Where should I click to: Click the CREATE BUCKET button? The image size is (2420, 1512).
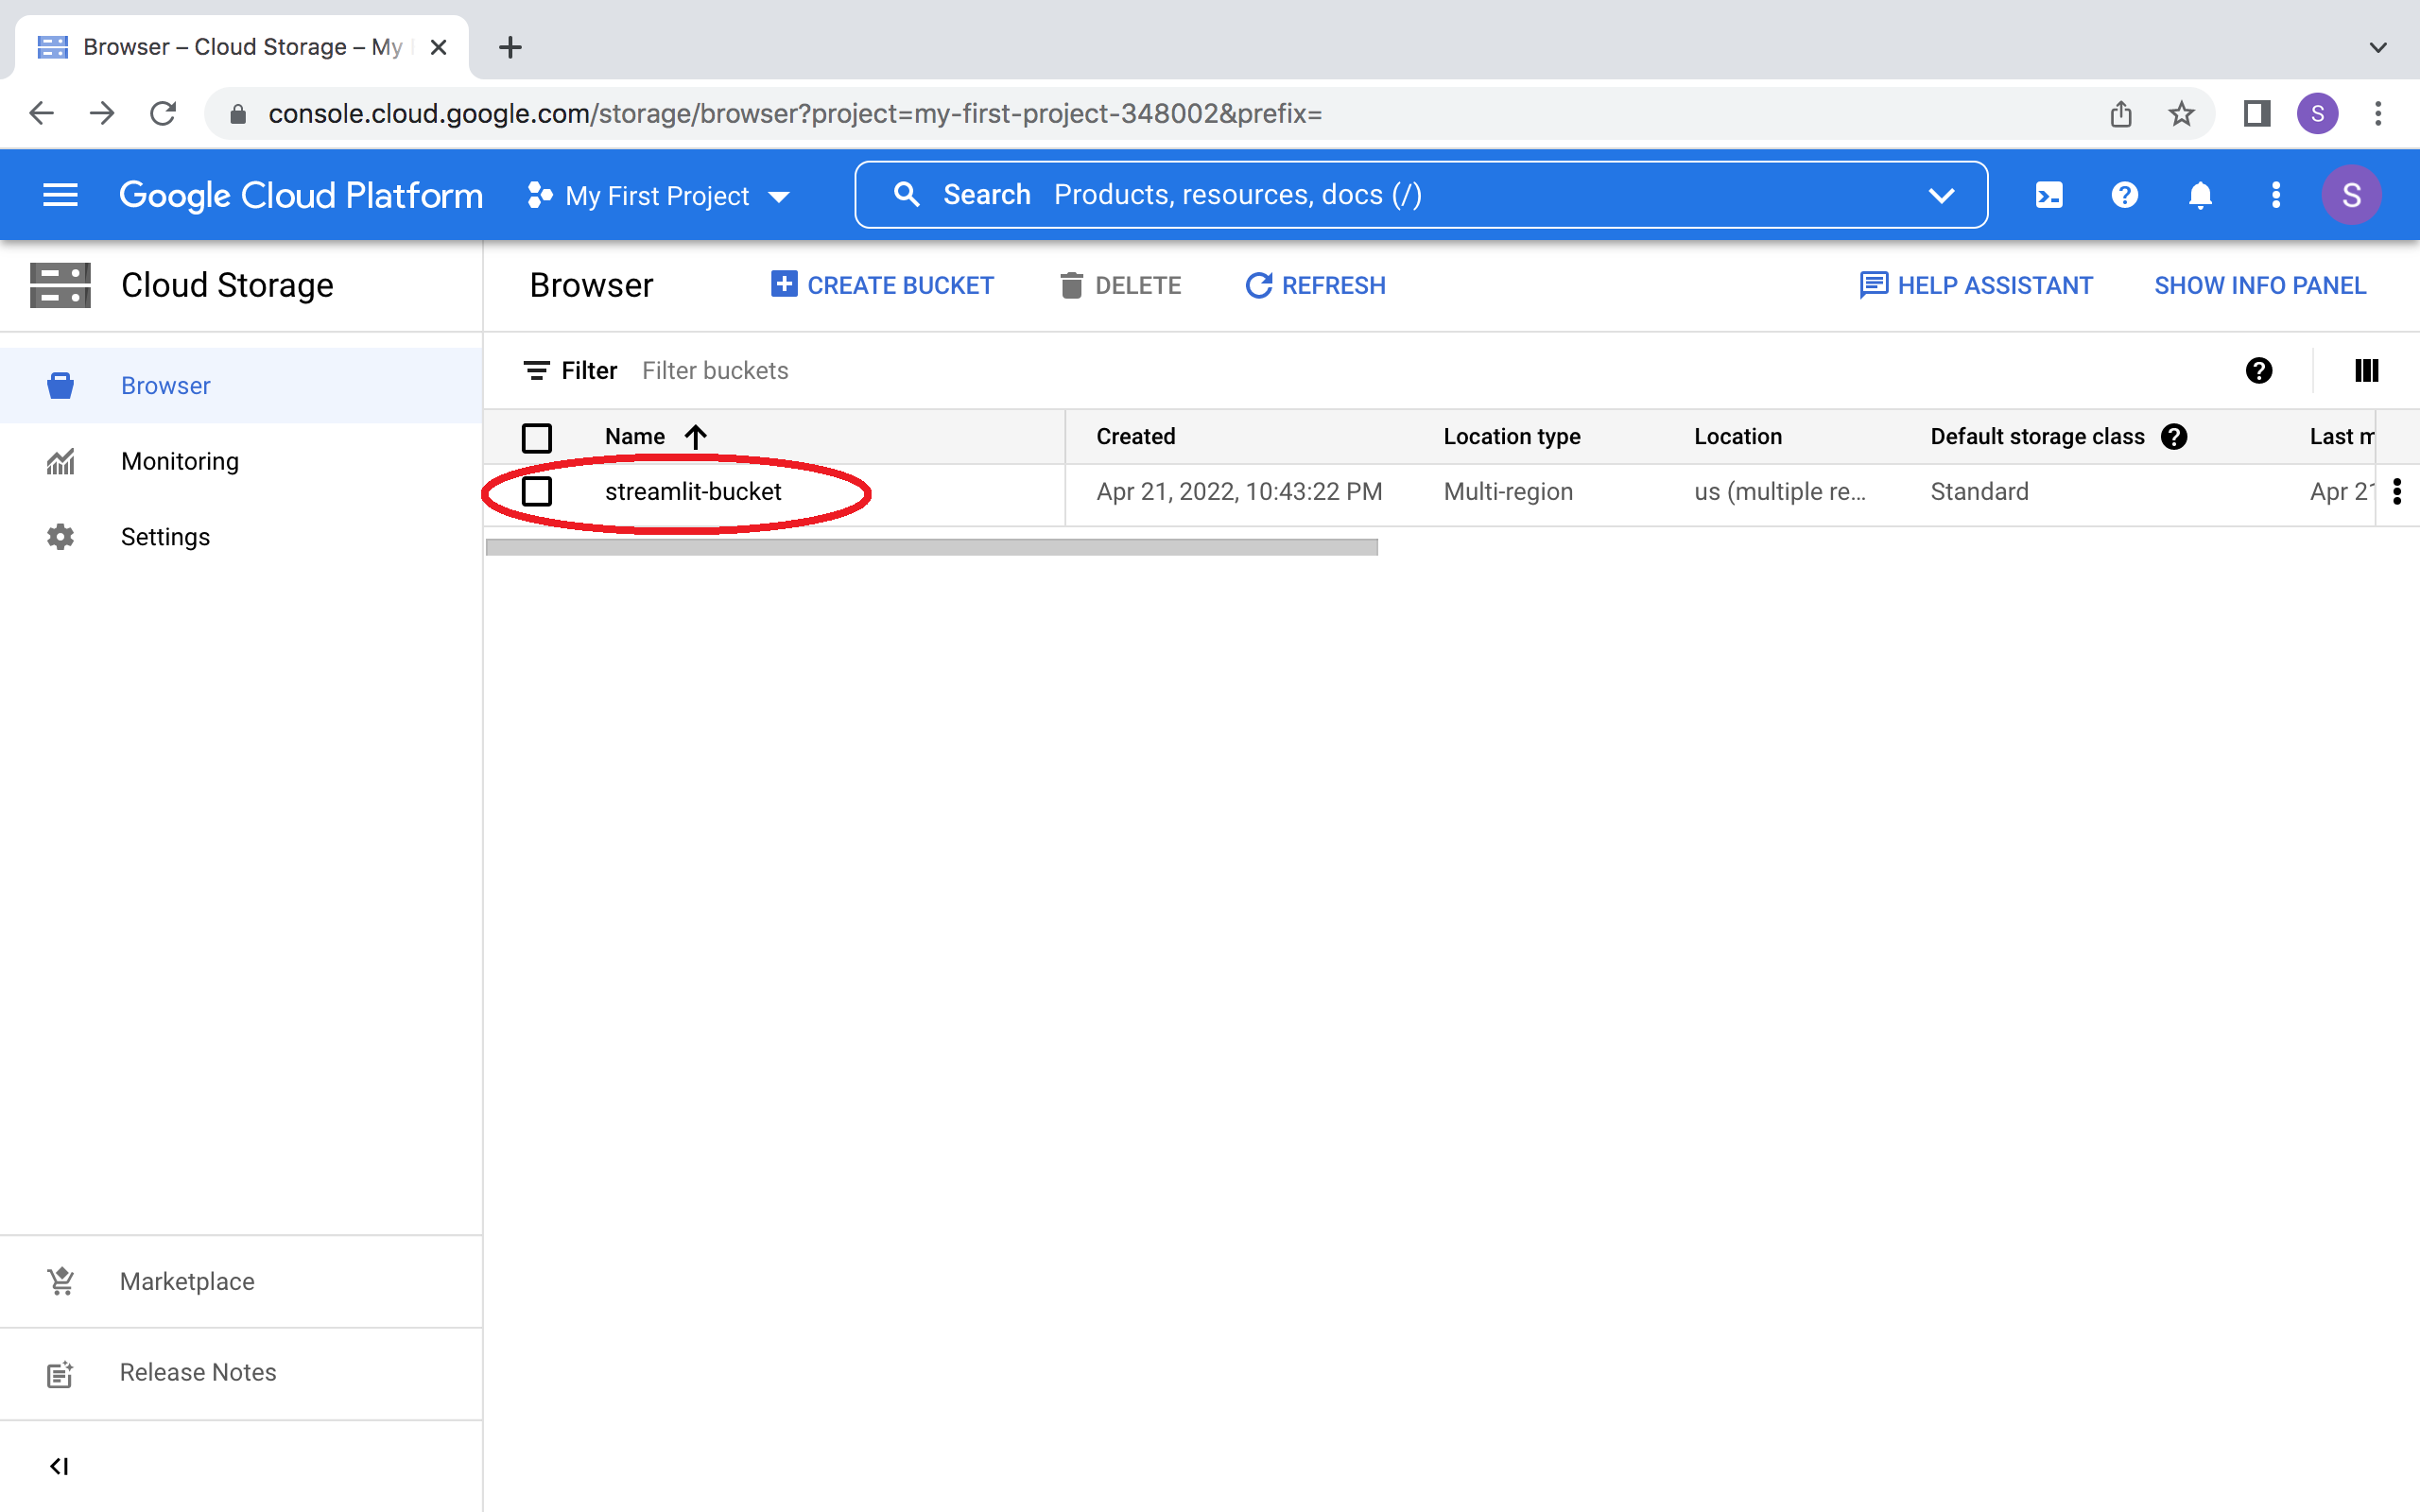(882, 286)
